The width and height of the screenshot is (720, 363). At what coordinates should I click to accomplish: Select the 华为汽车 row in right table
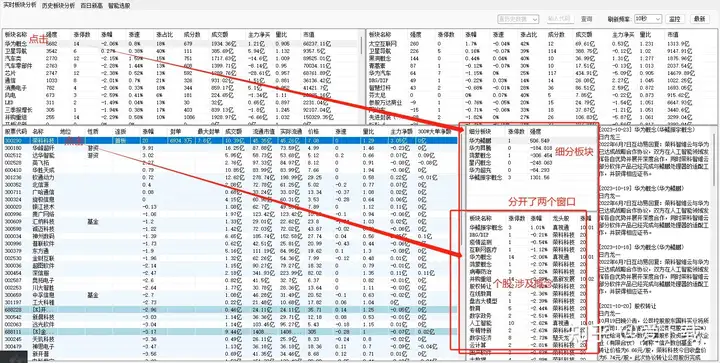tap(542, 73)
